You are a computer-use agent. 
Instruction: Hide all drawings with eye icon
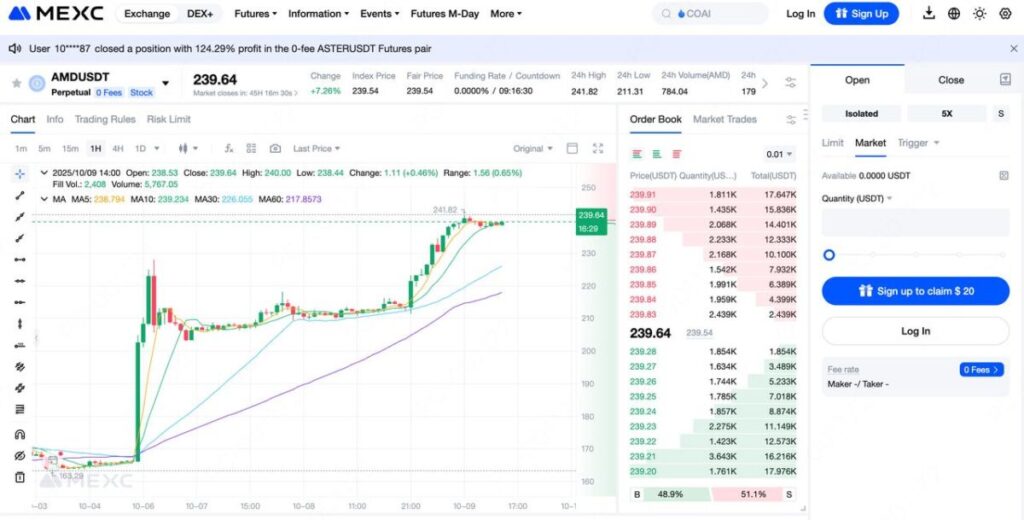pyautogui.click(x=19, y=456)
